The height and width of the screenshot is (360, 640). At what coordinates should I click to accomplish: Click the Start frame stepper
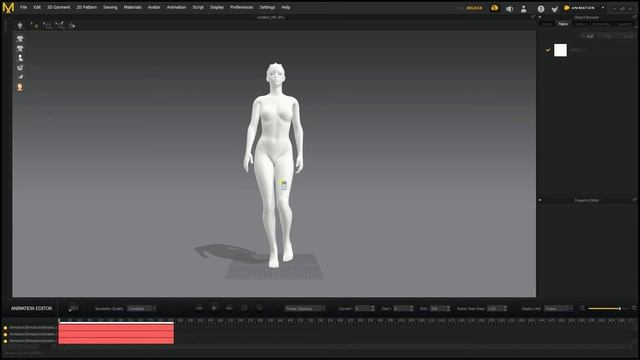pyautogui.click(x=411, y=309)
